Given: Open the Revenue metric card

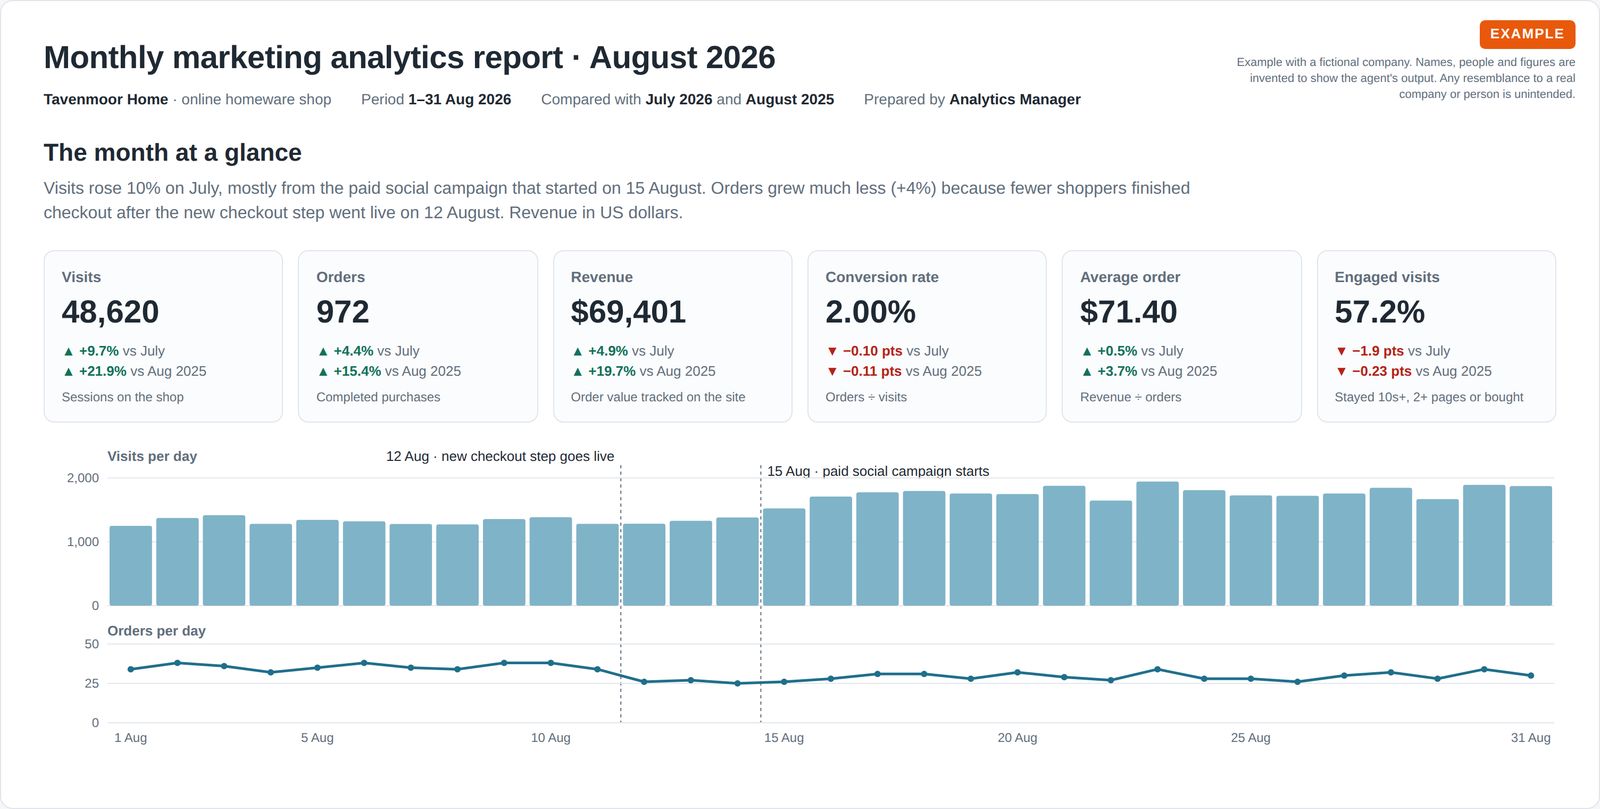Looking at the screenshot, I should [672, 336].
